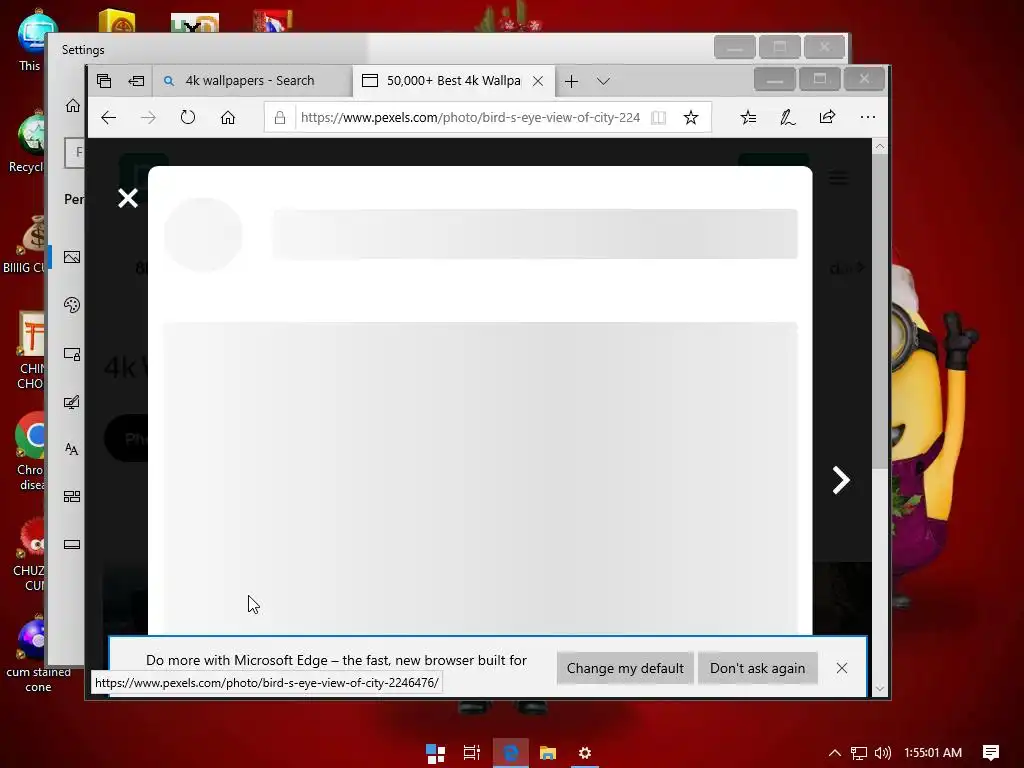Go to next photo with right arrow
This screenshot has height=768, width=1024.
[841, 480]
